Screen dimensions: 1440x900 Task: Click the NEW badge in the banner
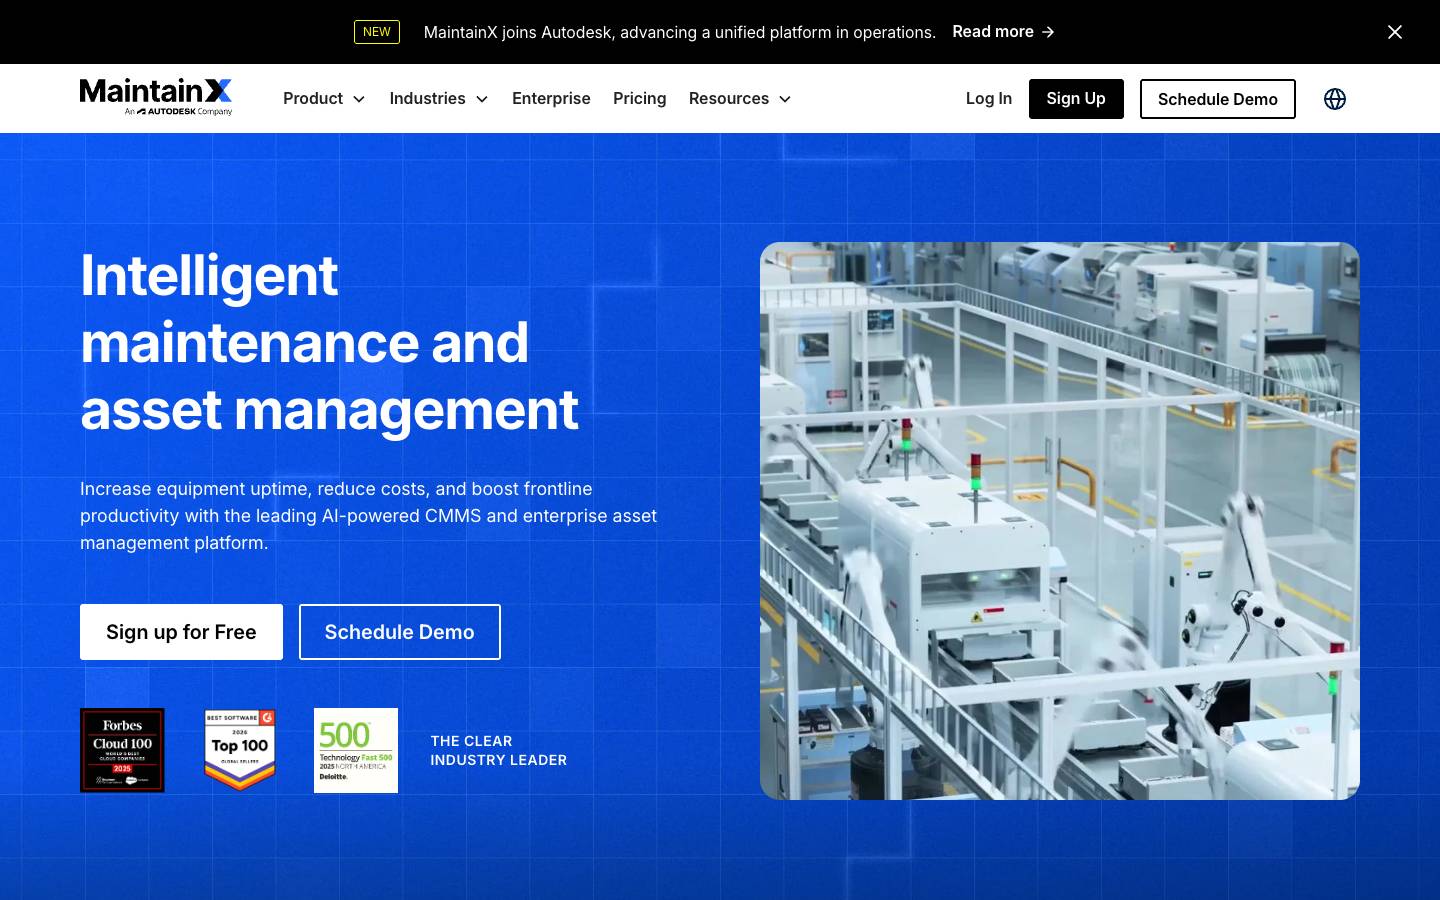(x=377, y=32)
